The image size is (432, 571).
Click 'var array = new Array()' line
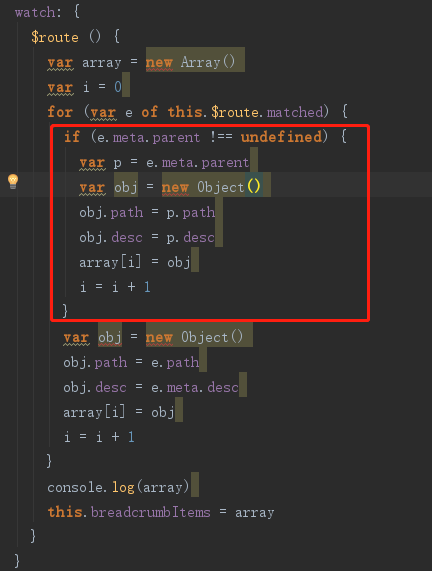point(141,62)
